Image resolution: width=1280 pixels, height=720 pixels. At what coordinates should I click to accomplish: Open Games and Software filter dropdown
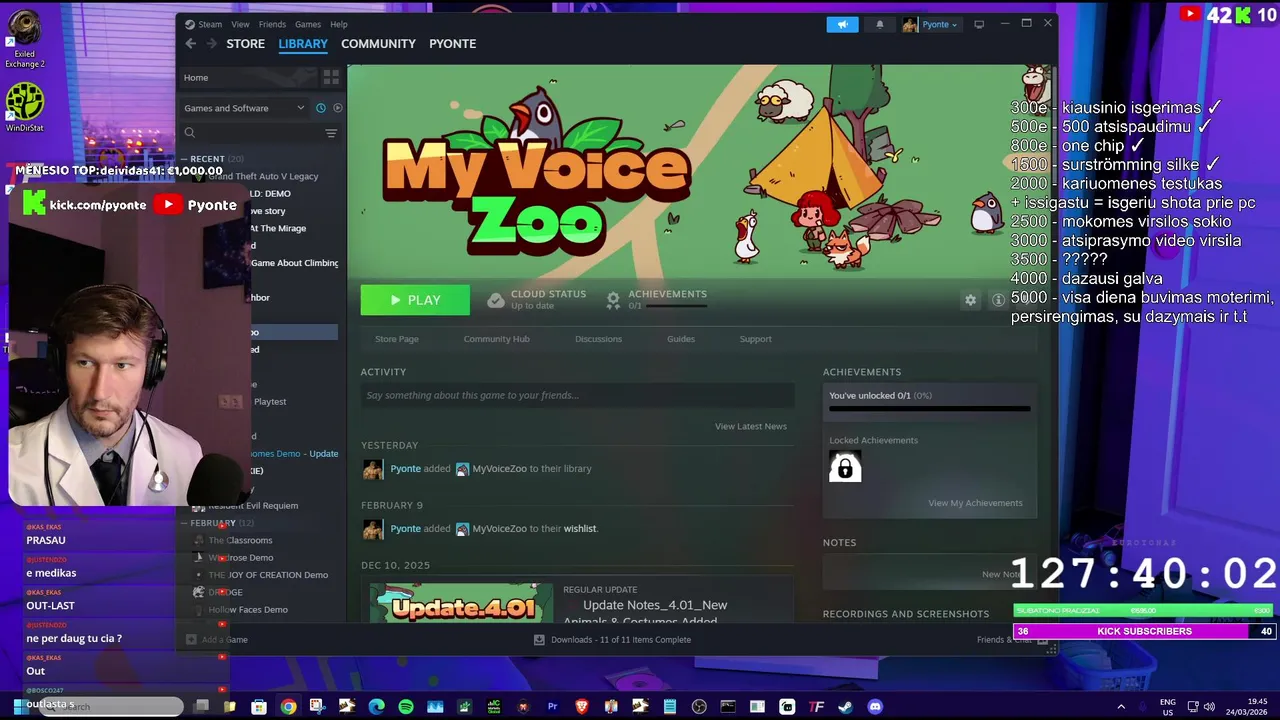click(244, 108)
